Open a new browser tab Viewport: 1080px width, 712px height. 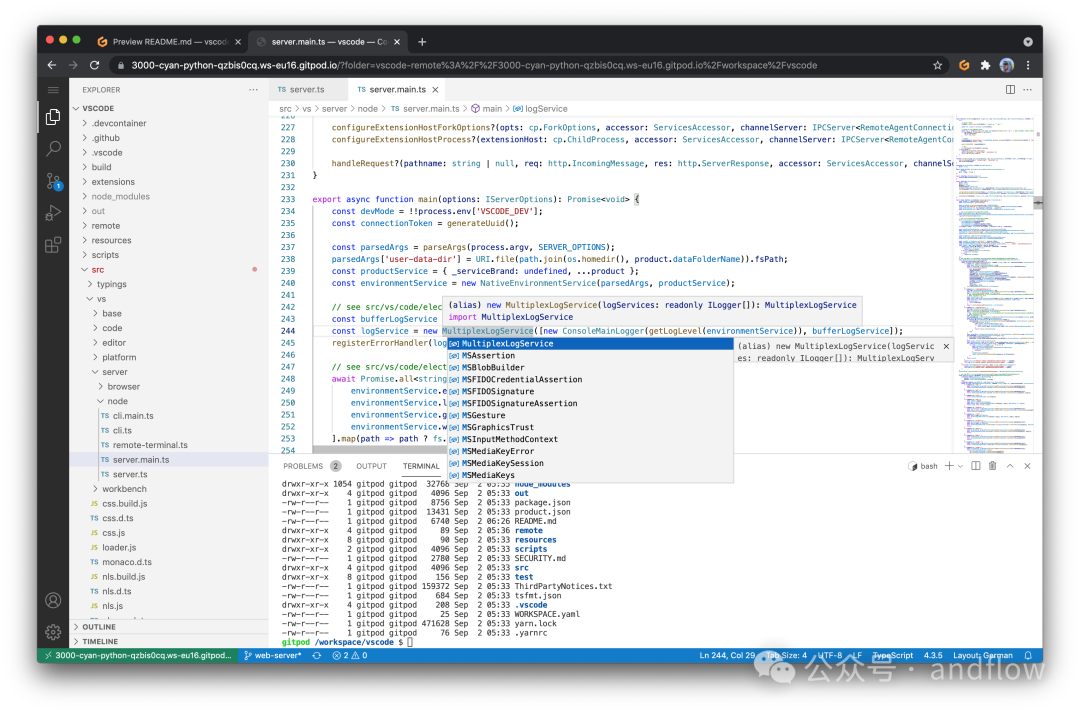click(422, 42)
